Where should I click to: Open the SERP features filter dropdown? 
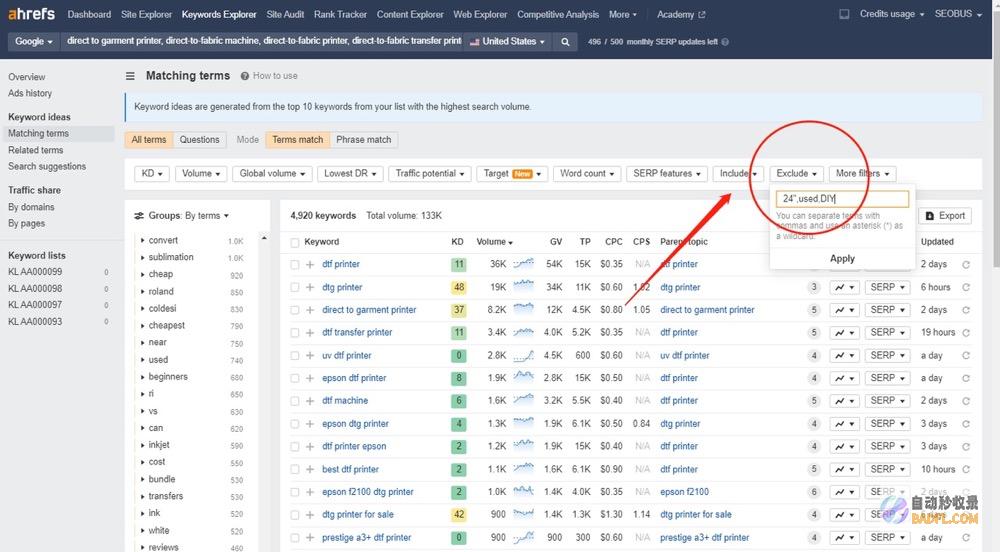point(666,173)
